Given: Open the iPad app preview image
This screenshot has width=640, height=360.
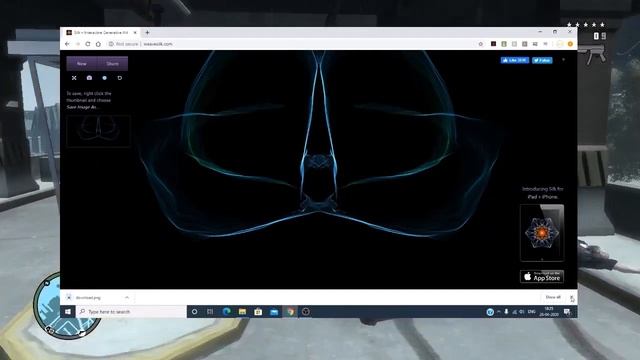Looking at the screenshot, I should (x=542, y=233).
